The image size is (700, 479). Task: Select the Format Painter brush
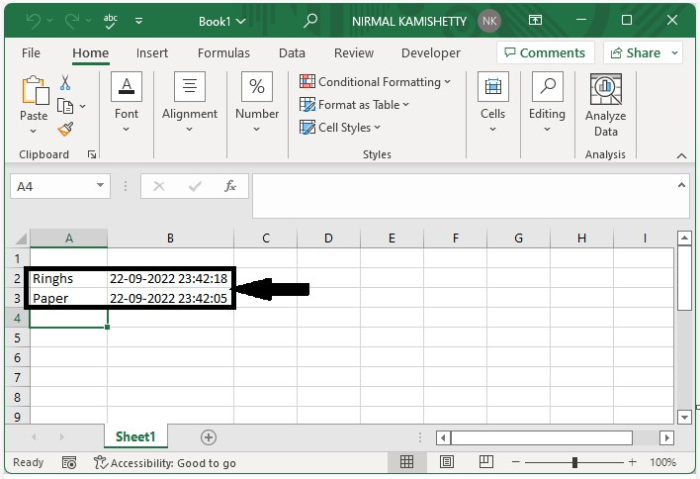(x=65, y=129)
